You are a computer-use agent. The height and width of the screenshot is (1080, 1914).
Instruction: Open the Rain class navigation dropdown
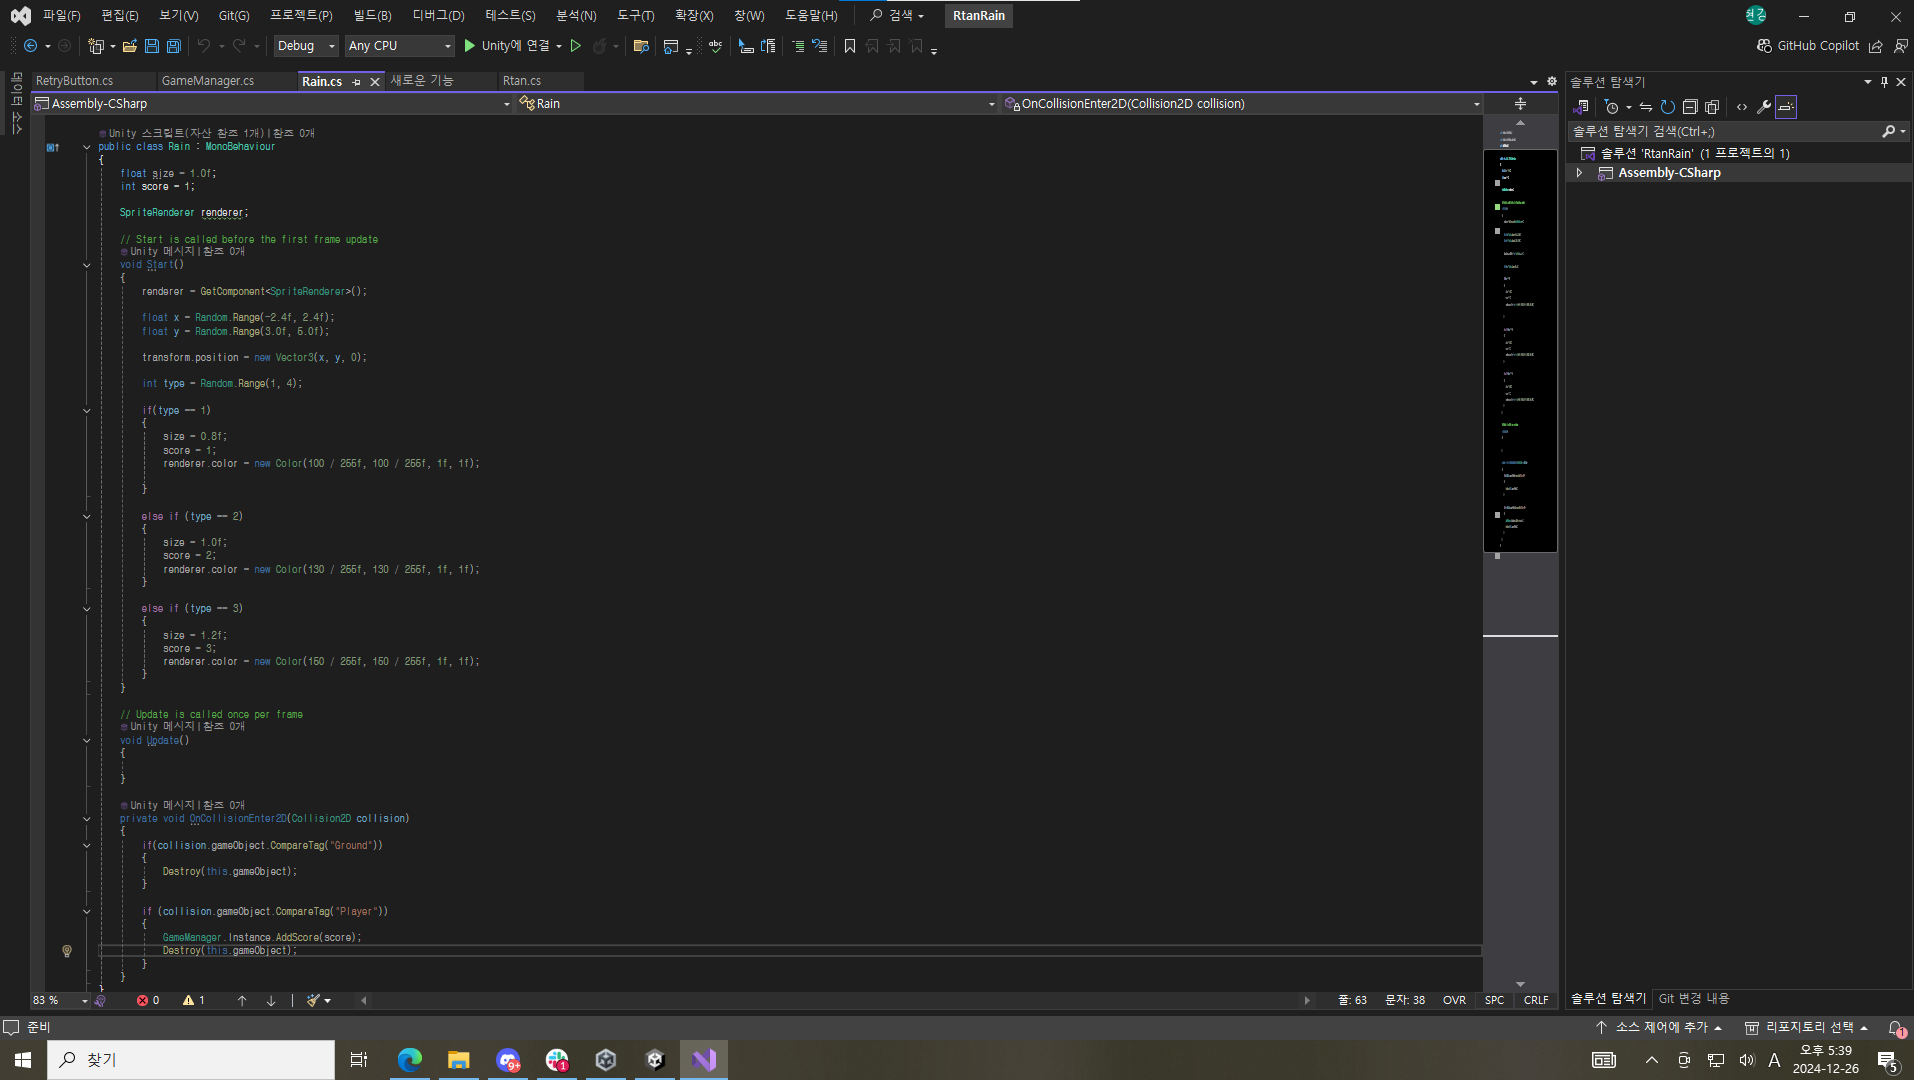[x=758, y=104]
